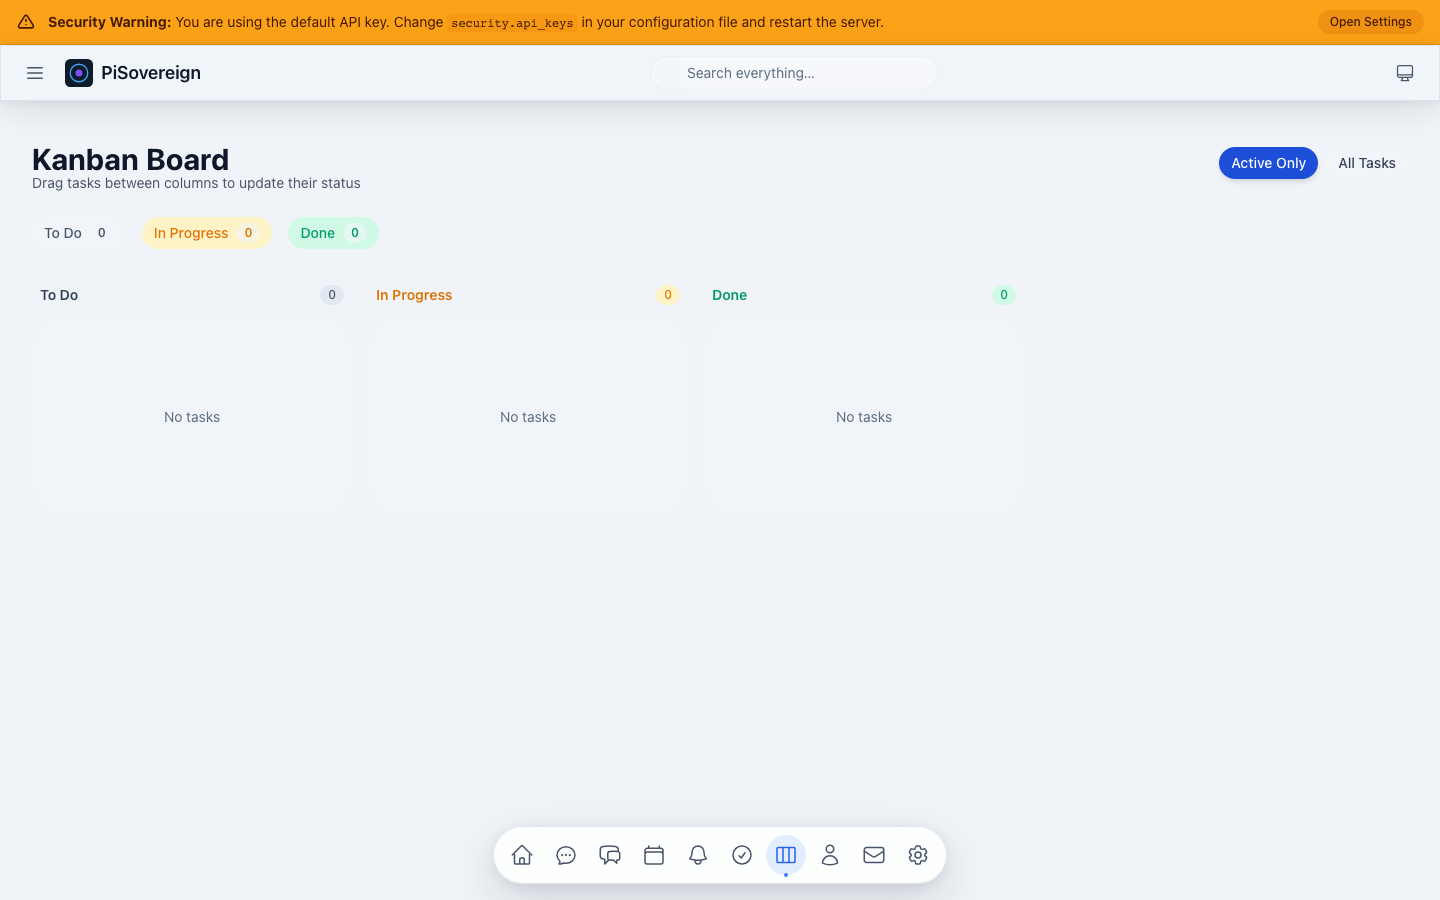
Task: Select the Active Only filter
Action: (1268, 163)
